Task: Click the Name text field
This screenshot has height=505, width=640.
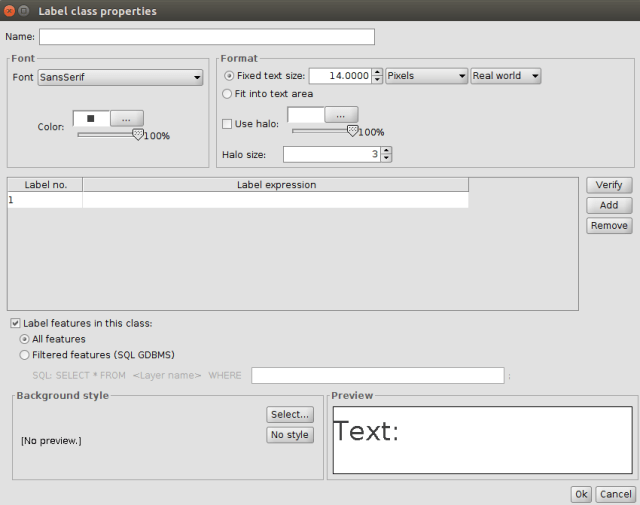Action: coord(206,37)
